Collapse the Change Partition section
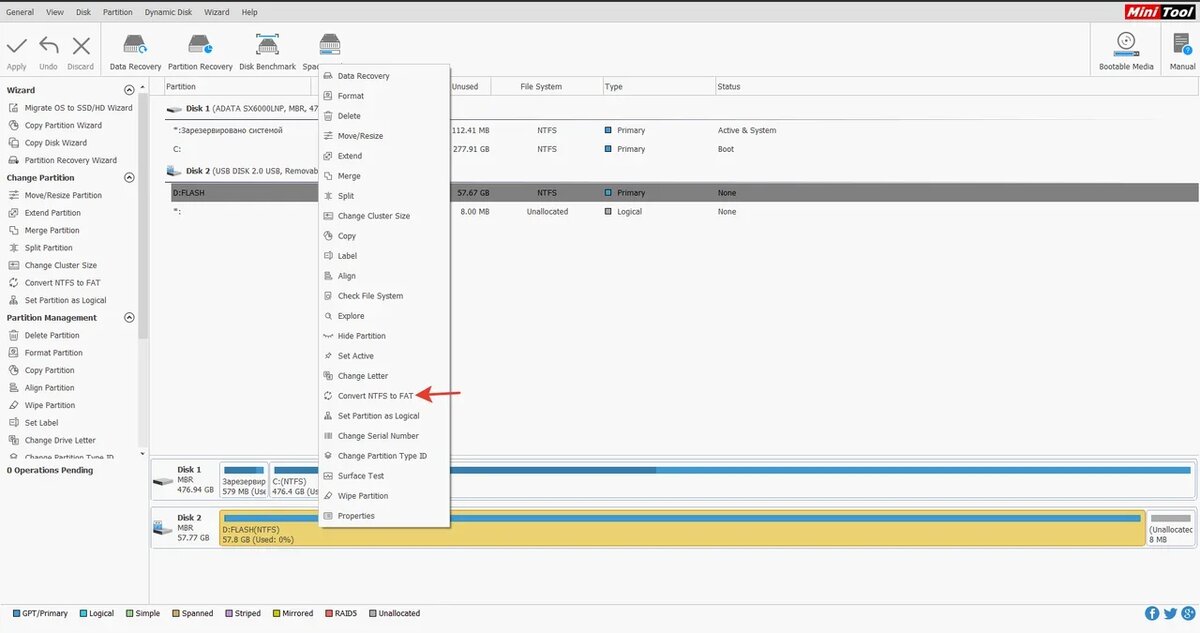 click(128, 178)
